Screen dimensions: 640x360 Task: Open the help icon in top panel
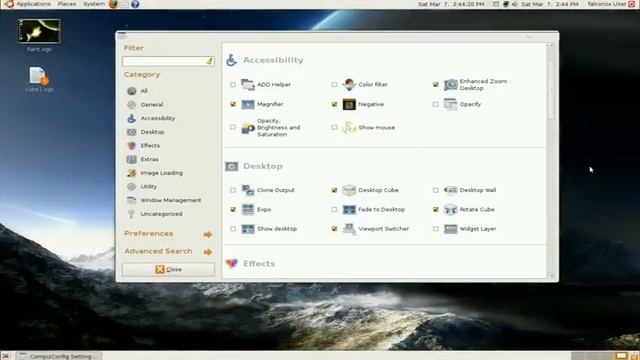tap(135, 4)
